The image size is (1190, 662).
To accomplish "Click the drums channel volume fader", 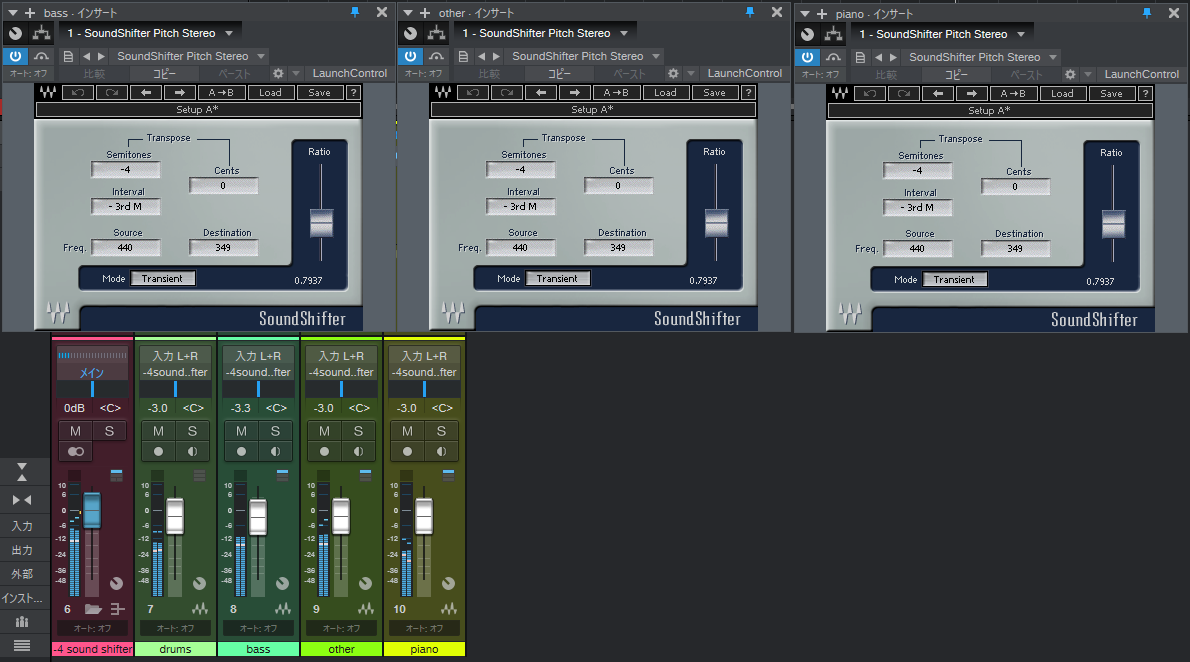I will coord(175,516).
